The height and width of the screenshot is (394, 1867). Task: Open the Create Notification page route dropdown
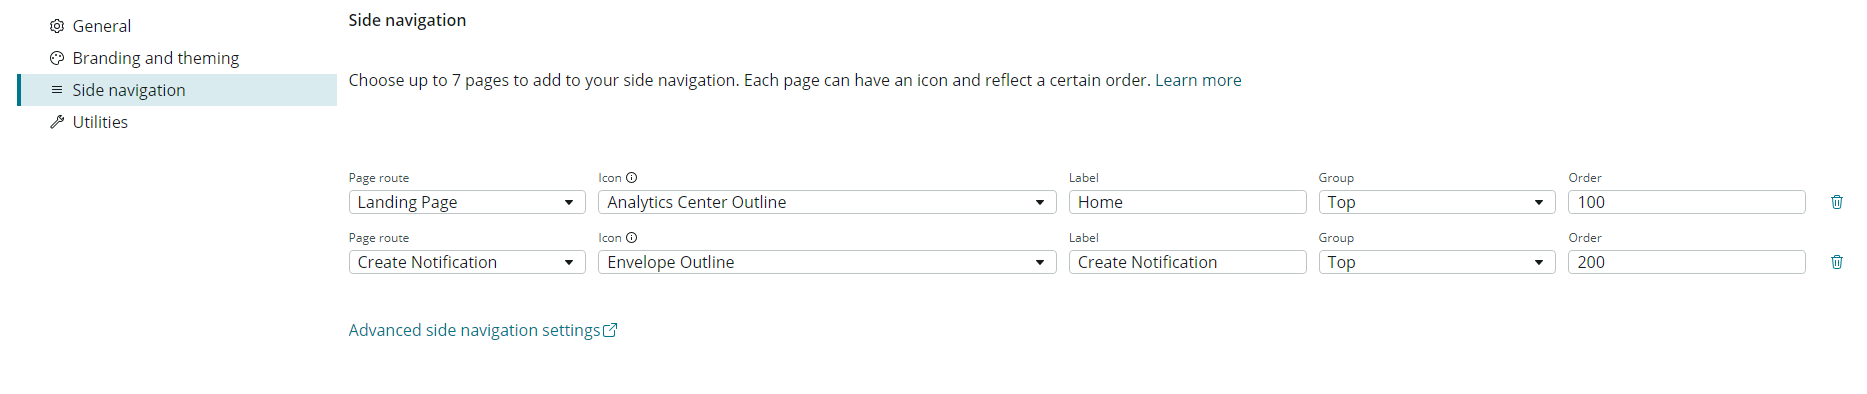[467, 262]
